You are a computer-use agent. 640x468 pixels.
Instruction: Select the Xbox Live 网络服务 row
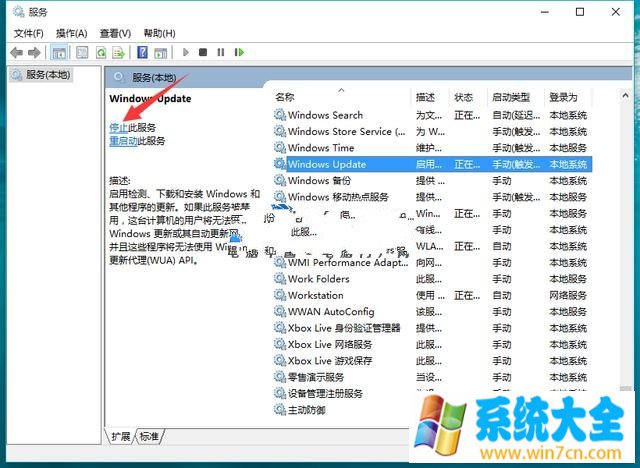432,344
